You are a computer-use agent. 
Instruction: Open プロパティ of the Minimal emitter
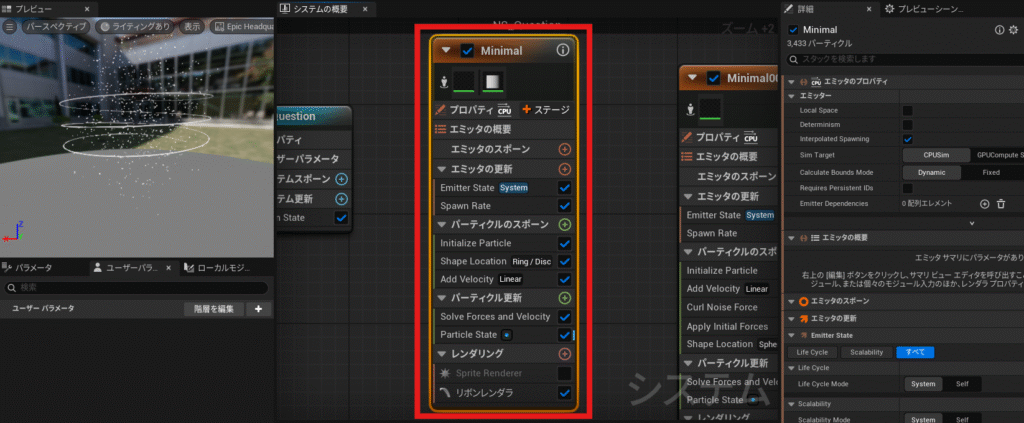click(x=473, y=110)
